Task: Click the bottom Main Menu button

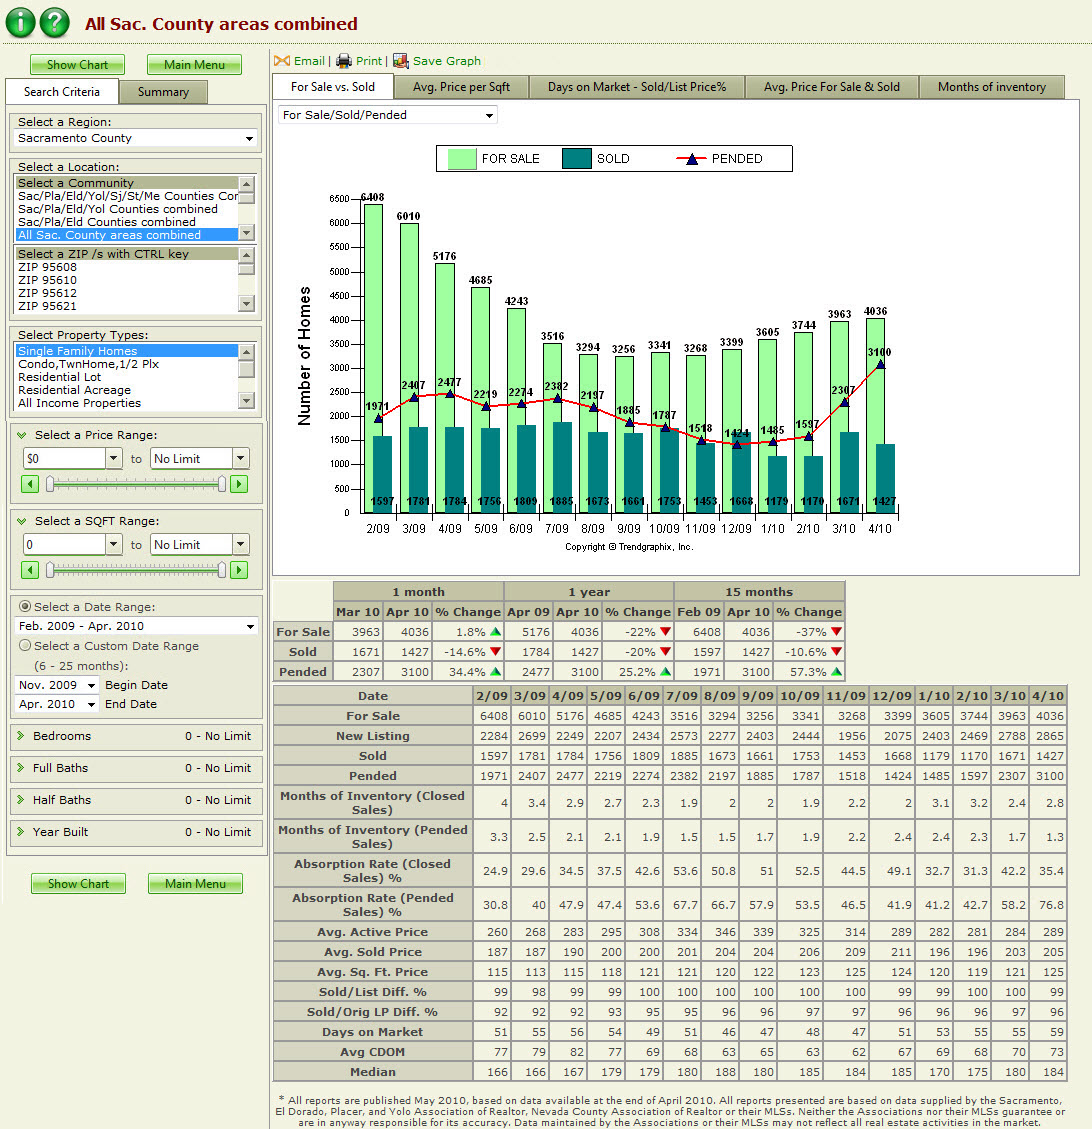Action: coord(195,883)
